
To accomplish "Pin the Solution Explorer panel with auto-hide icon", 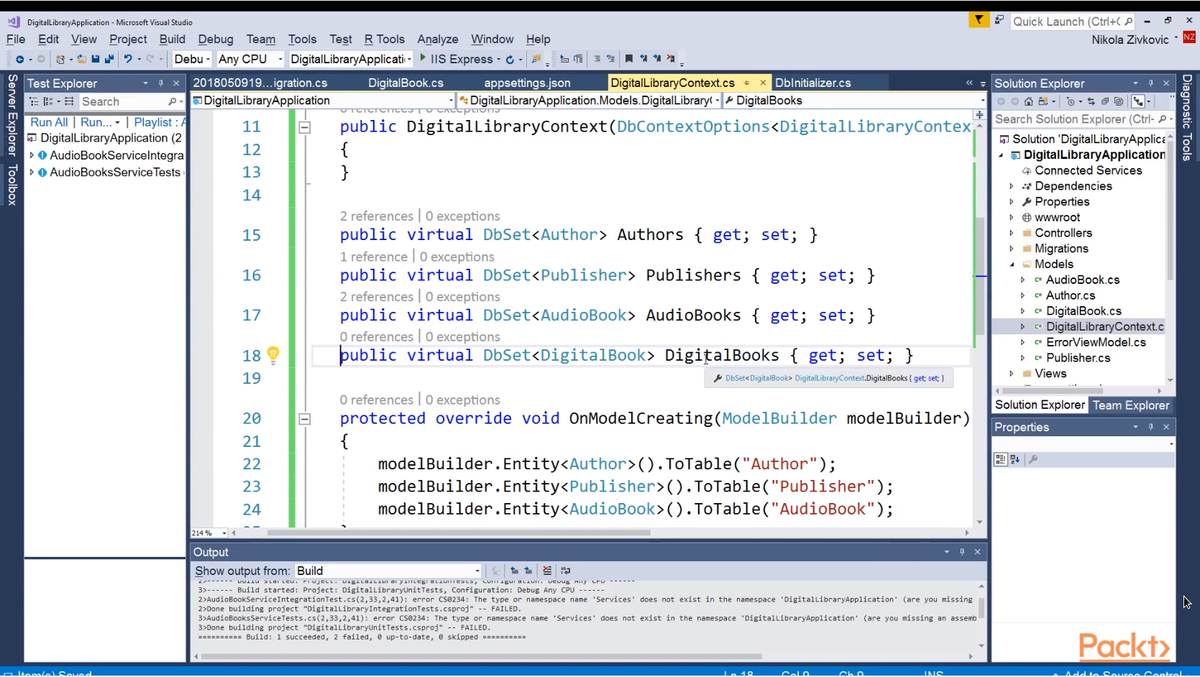I will pyautogui.click(x=1151, y=83).
